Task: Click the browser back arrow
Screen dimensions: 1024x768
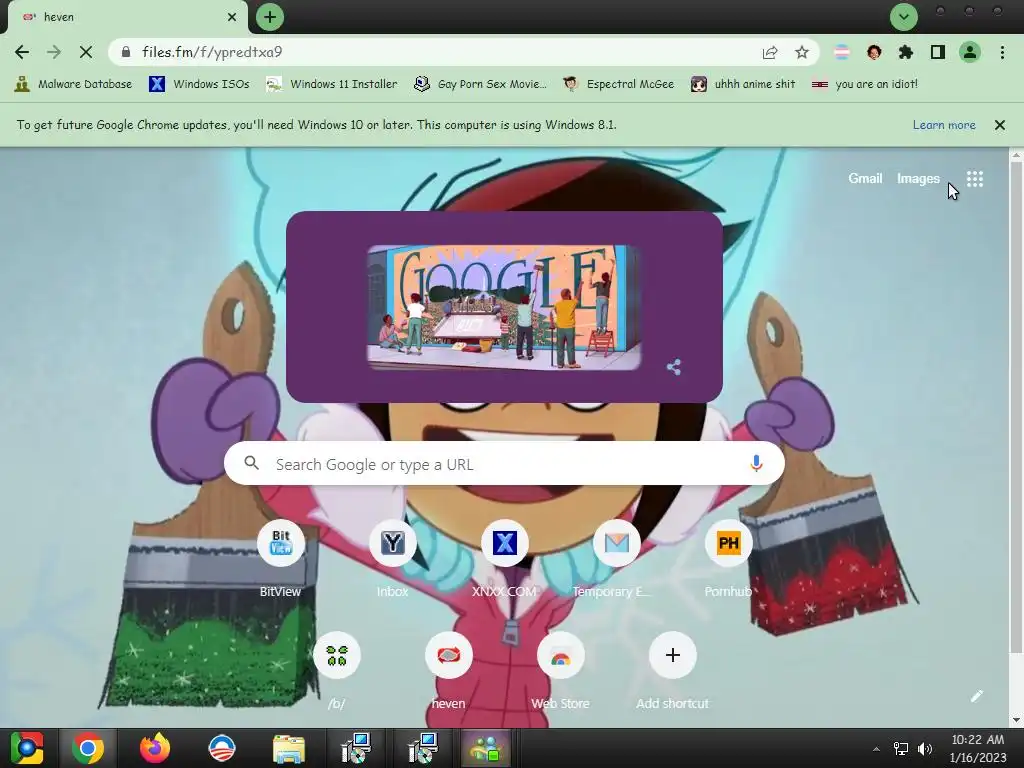Action: 22,52
